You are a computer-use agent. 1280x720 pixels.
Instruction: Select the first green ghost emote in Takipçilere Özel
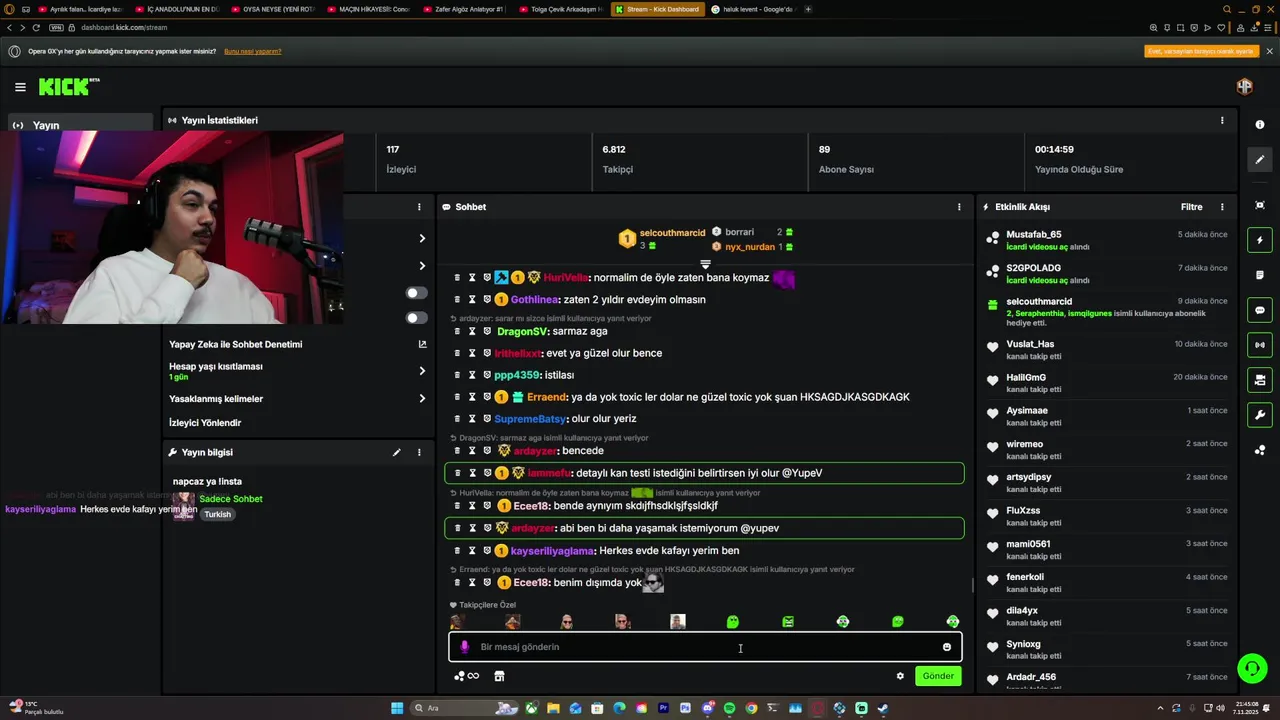coord(732,622)
